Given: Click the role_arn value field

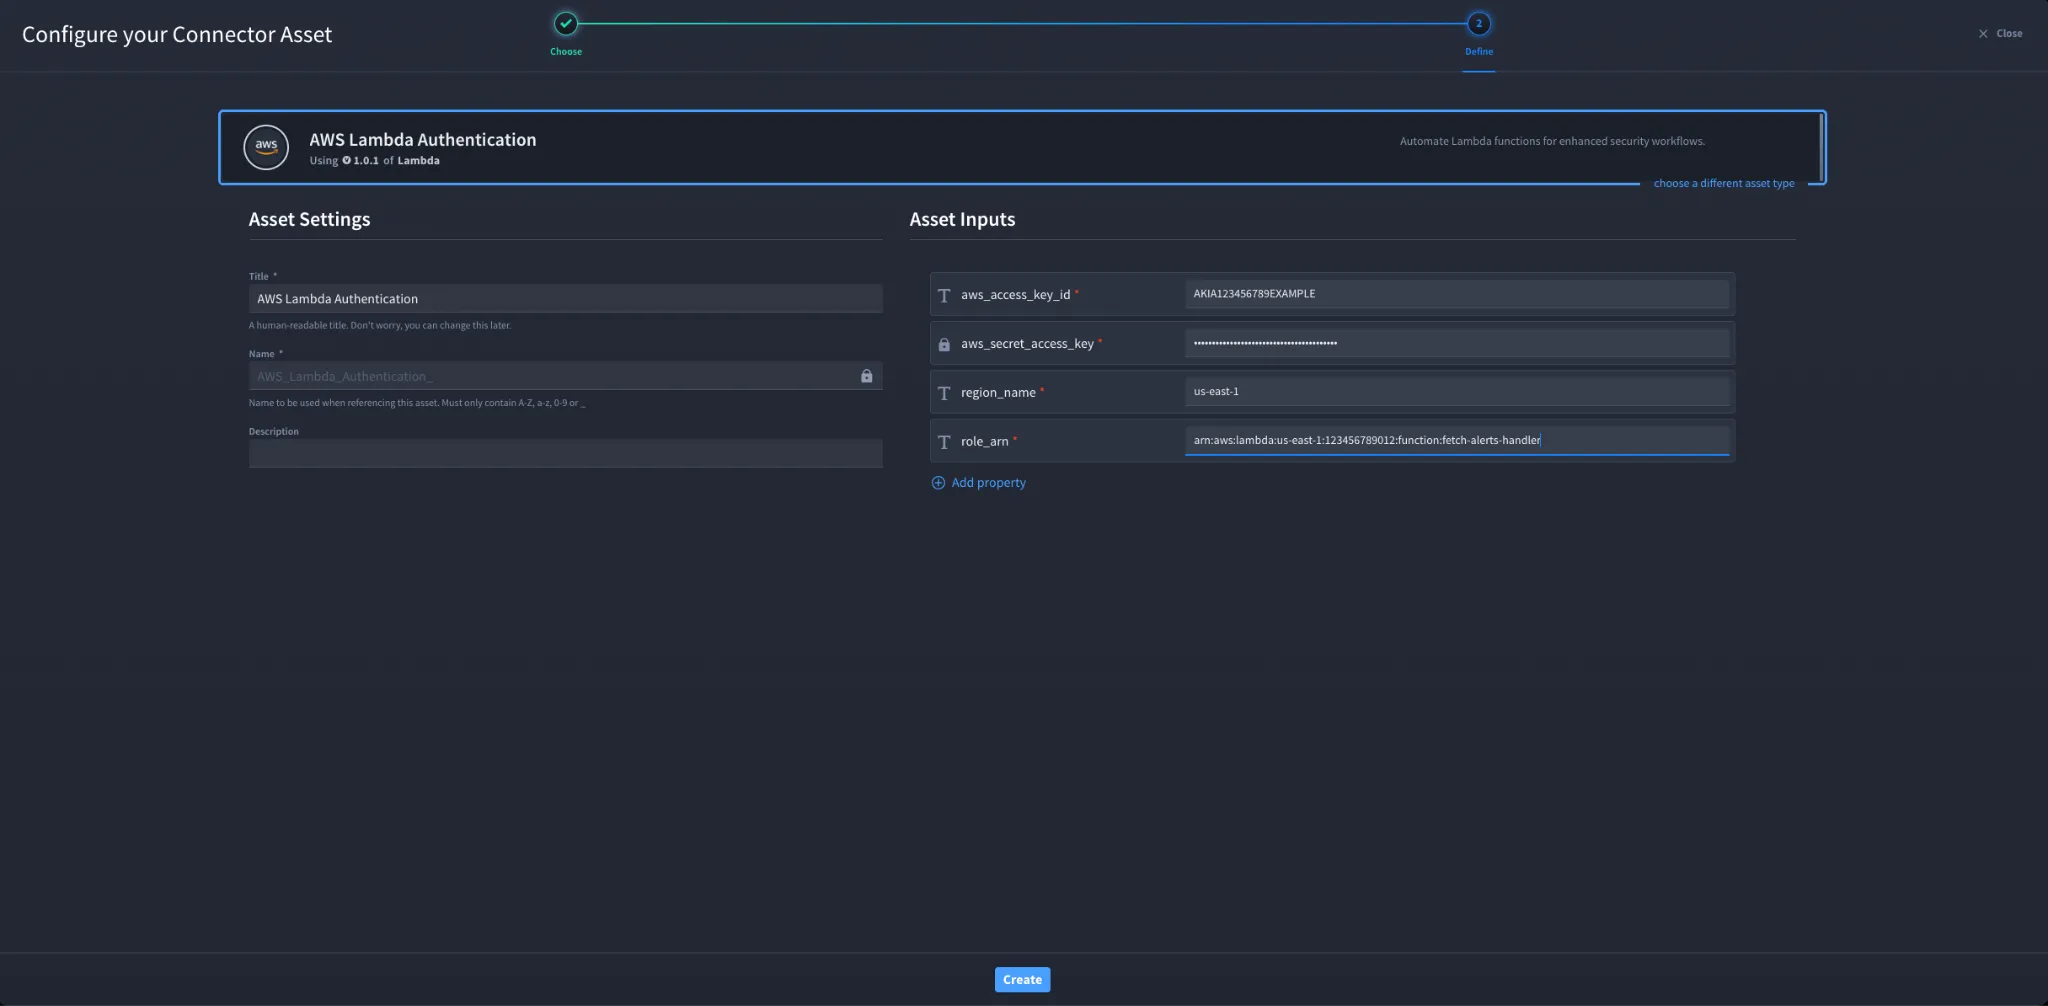Looking at the screenshot, I should 1456,440.
